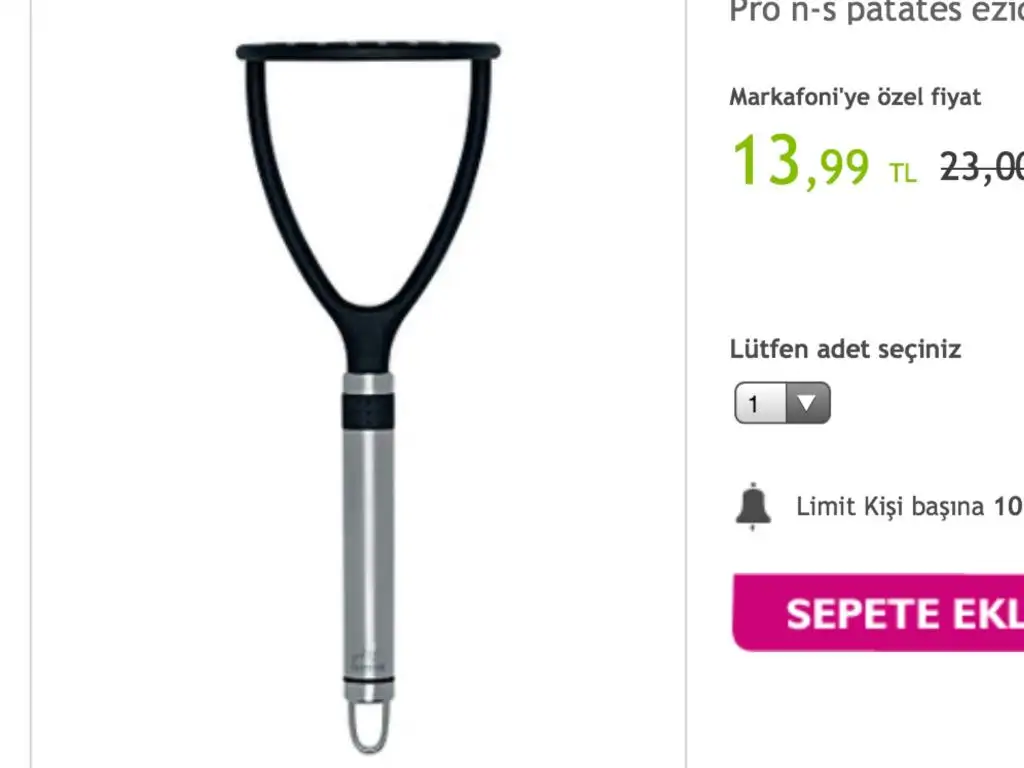This screenshot has width=1024, height=768.
Task: Click the Markafoni'ye özel fiyat label
Action: [855, 97]
